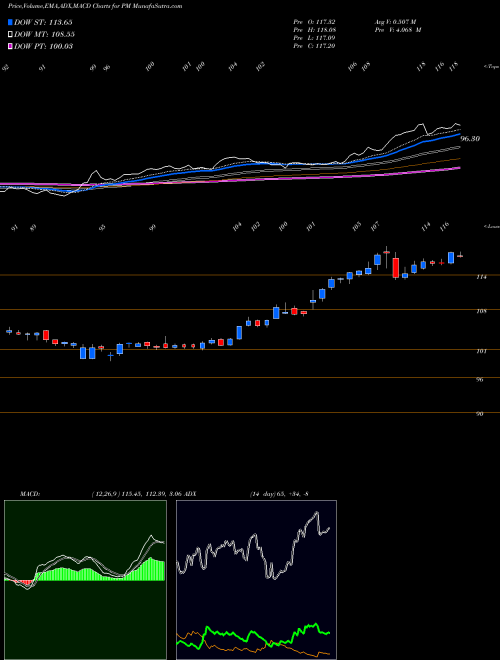The image size is (500, 660).
Task: Click the blue DOW ST legend swatch
Action: click(11, 22)
